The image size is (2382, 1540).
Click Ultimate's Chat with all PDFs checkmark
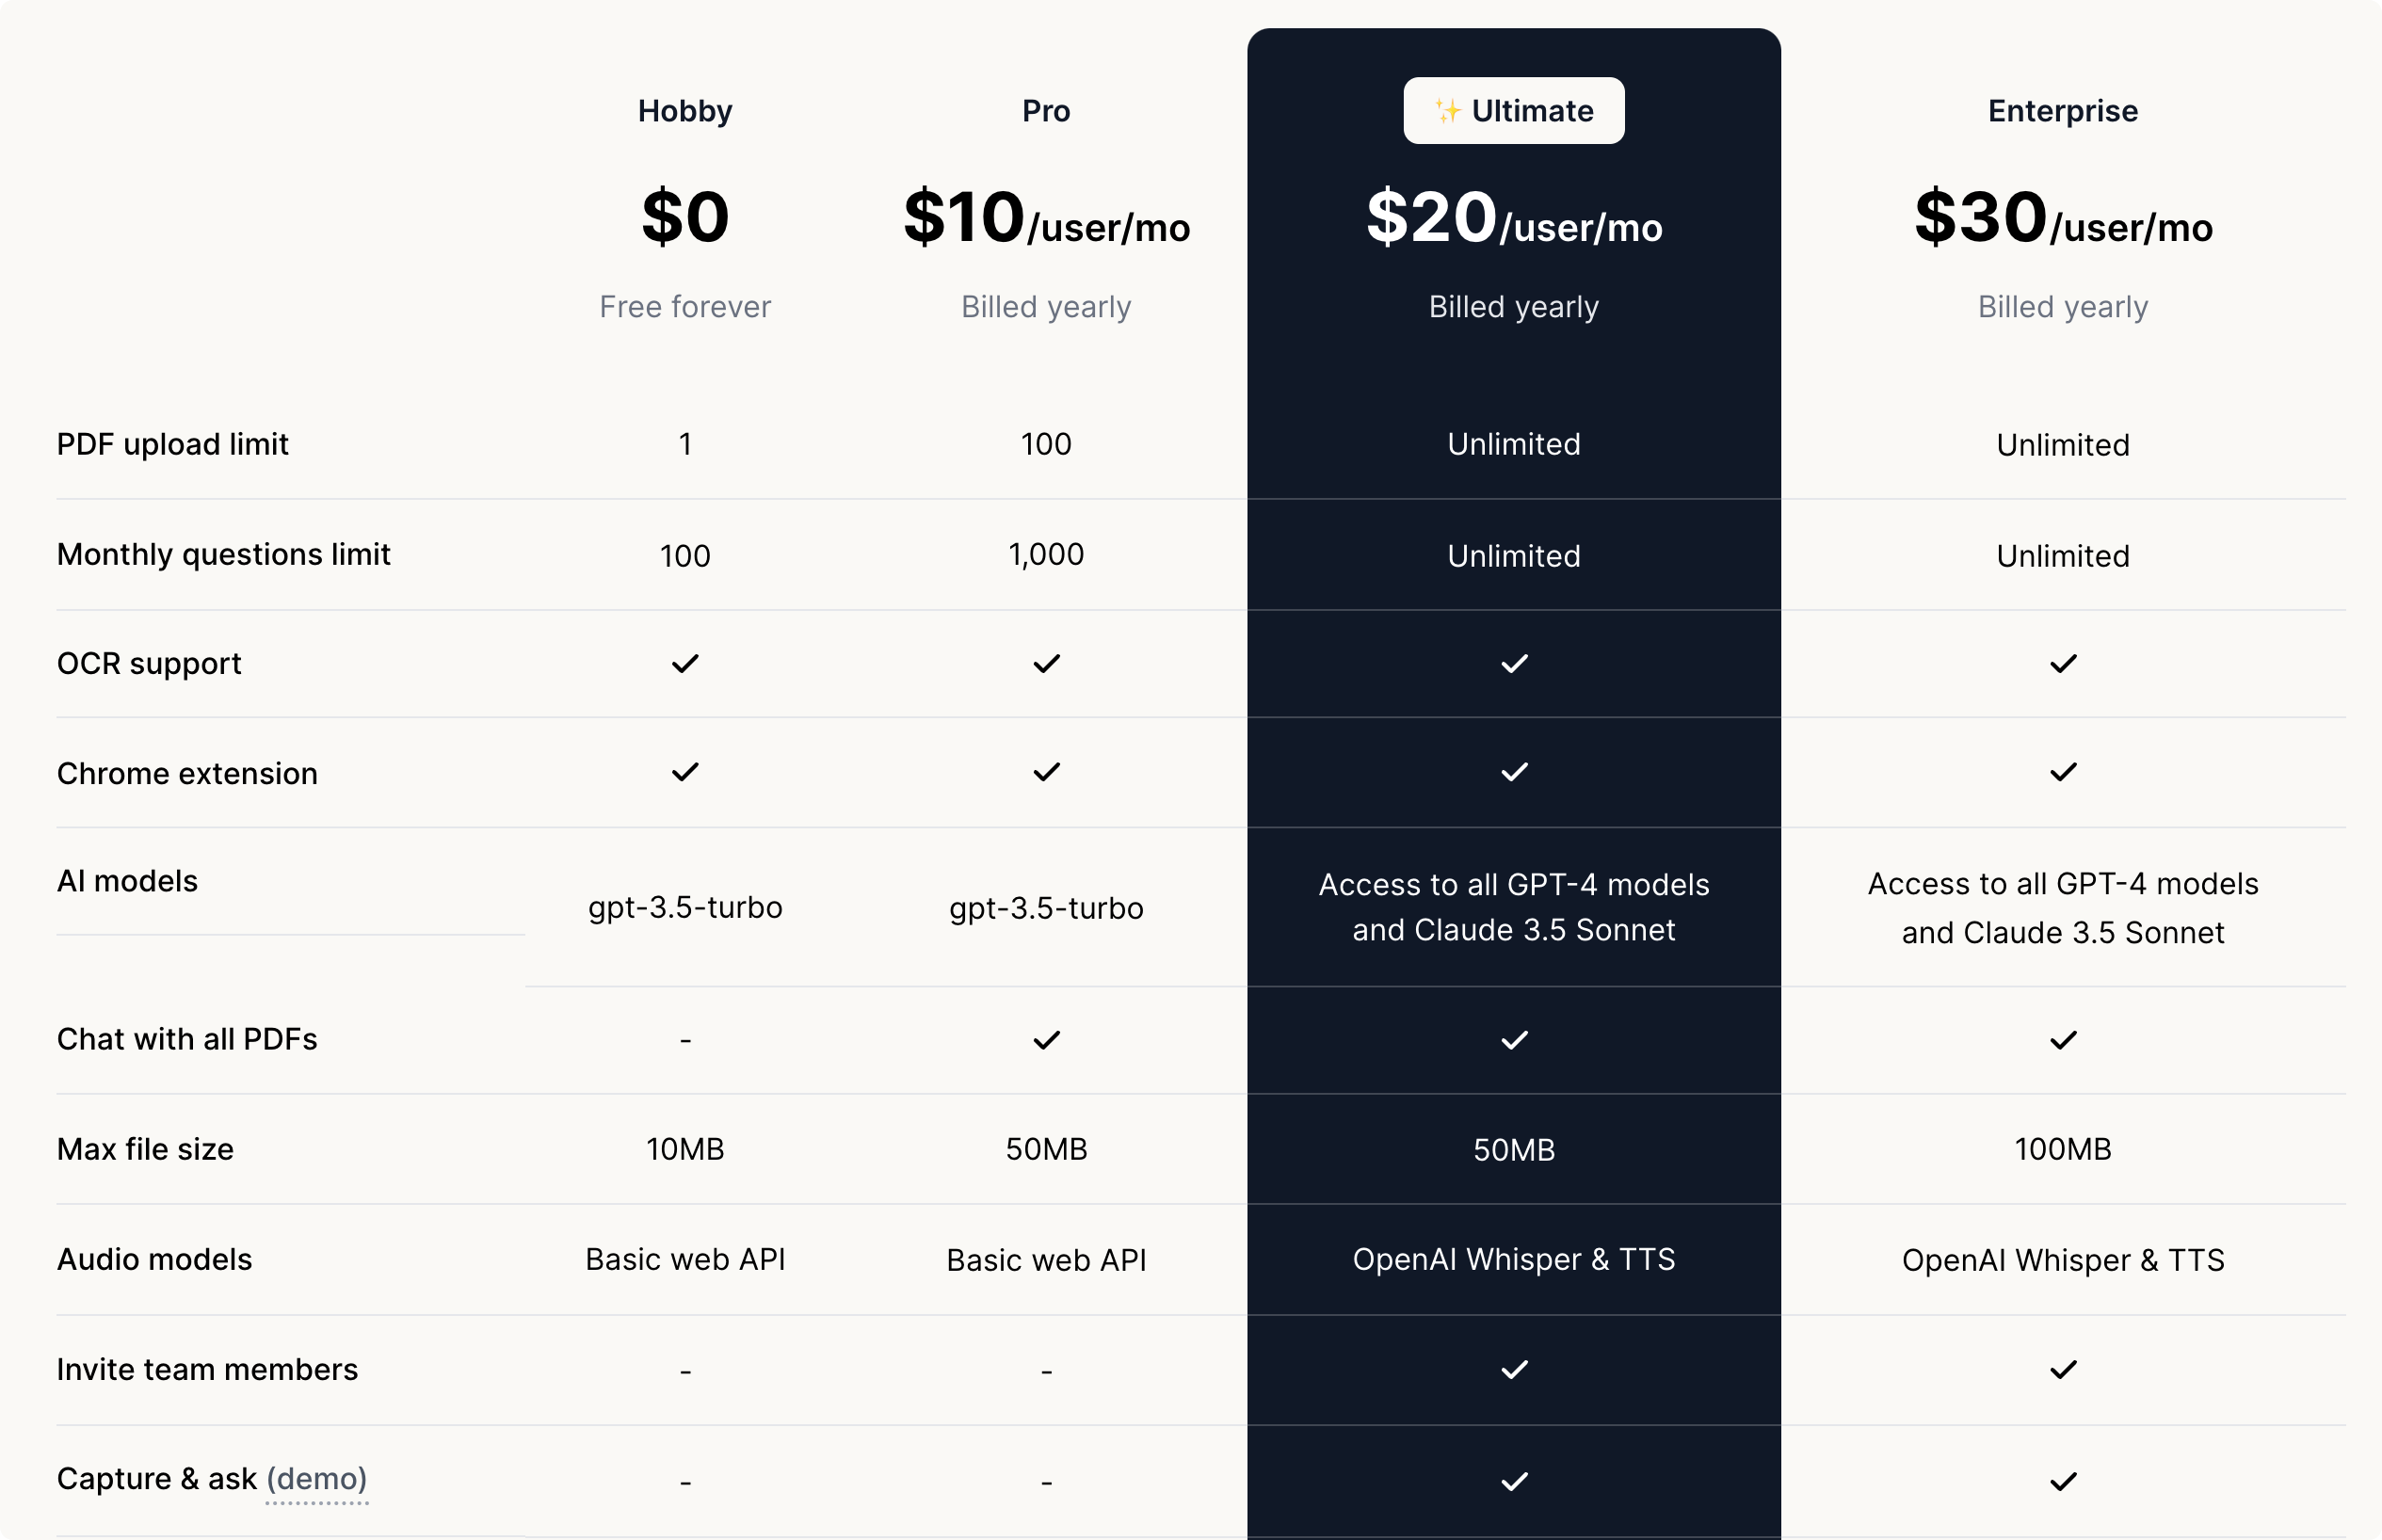tap(1514, 1040)
